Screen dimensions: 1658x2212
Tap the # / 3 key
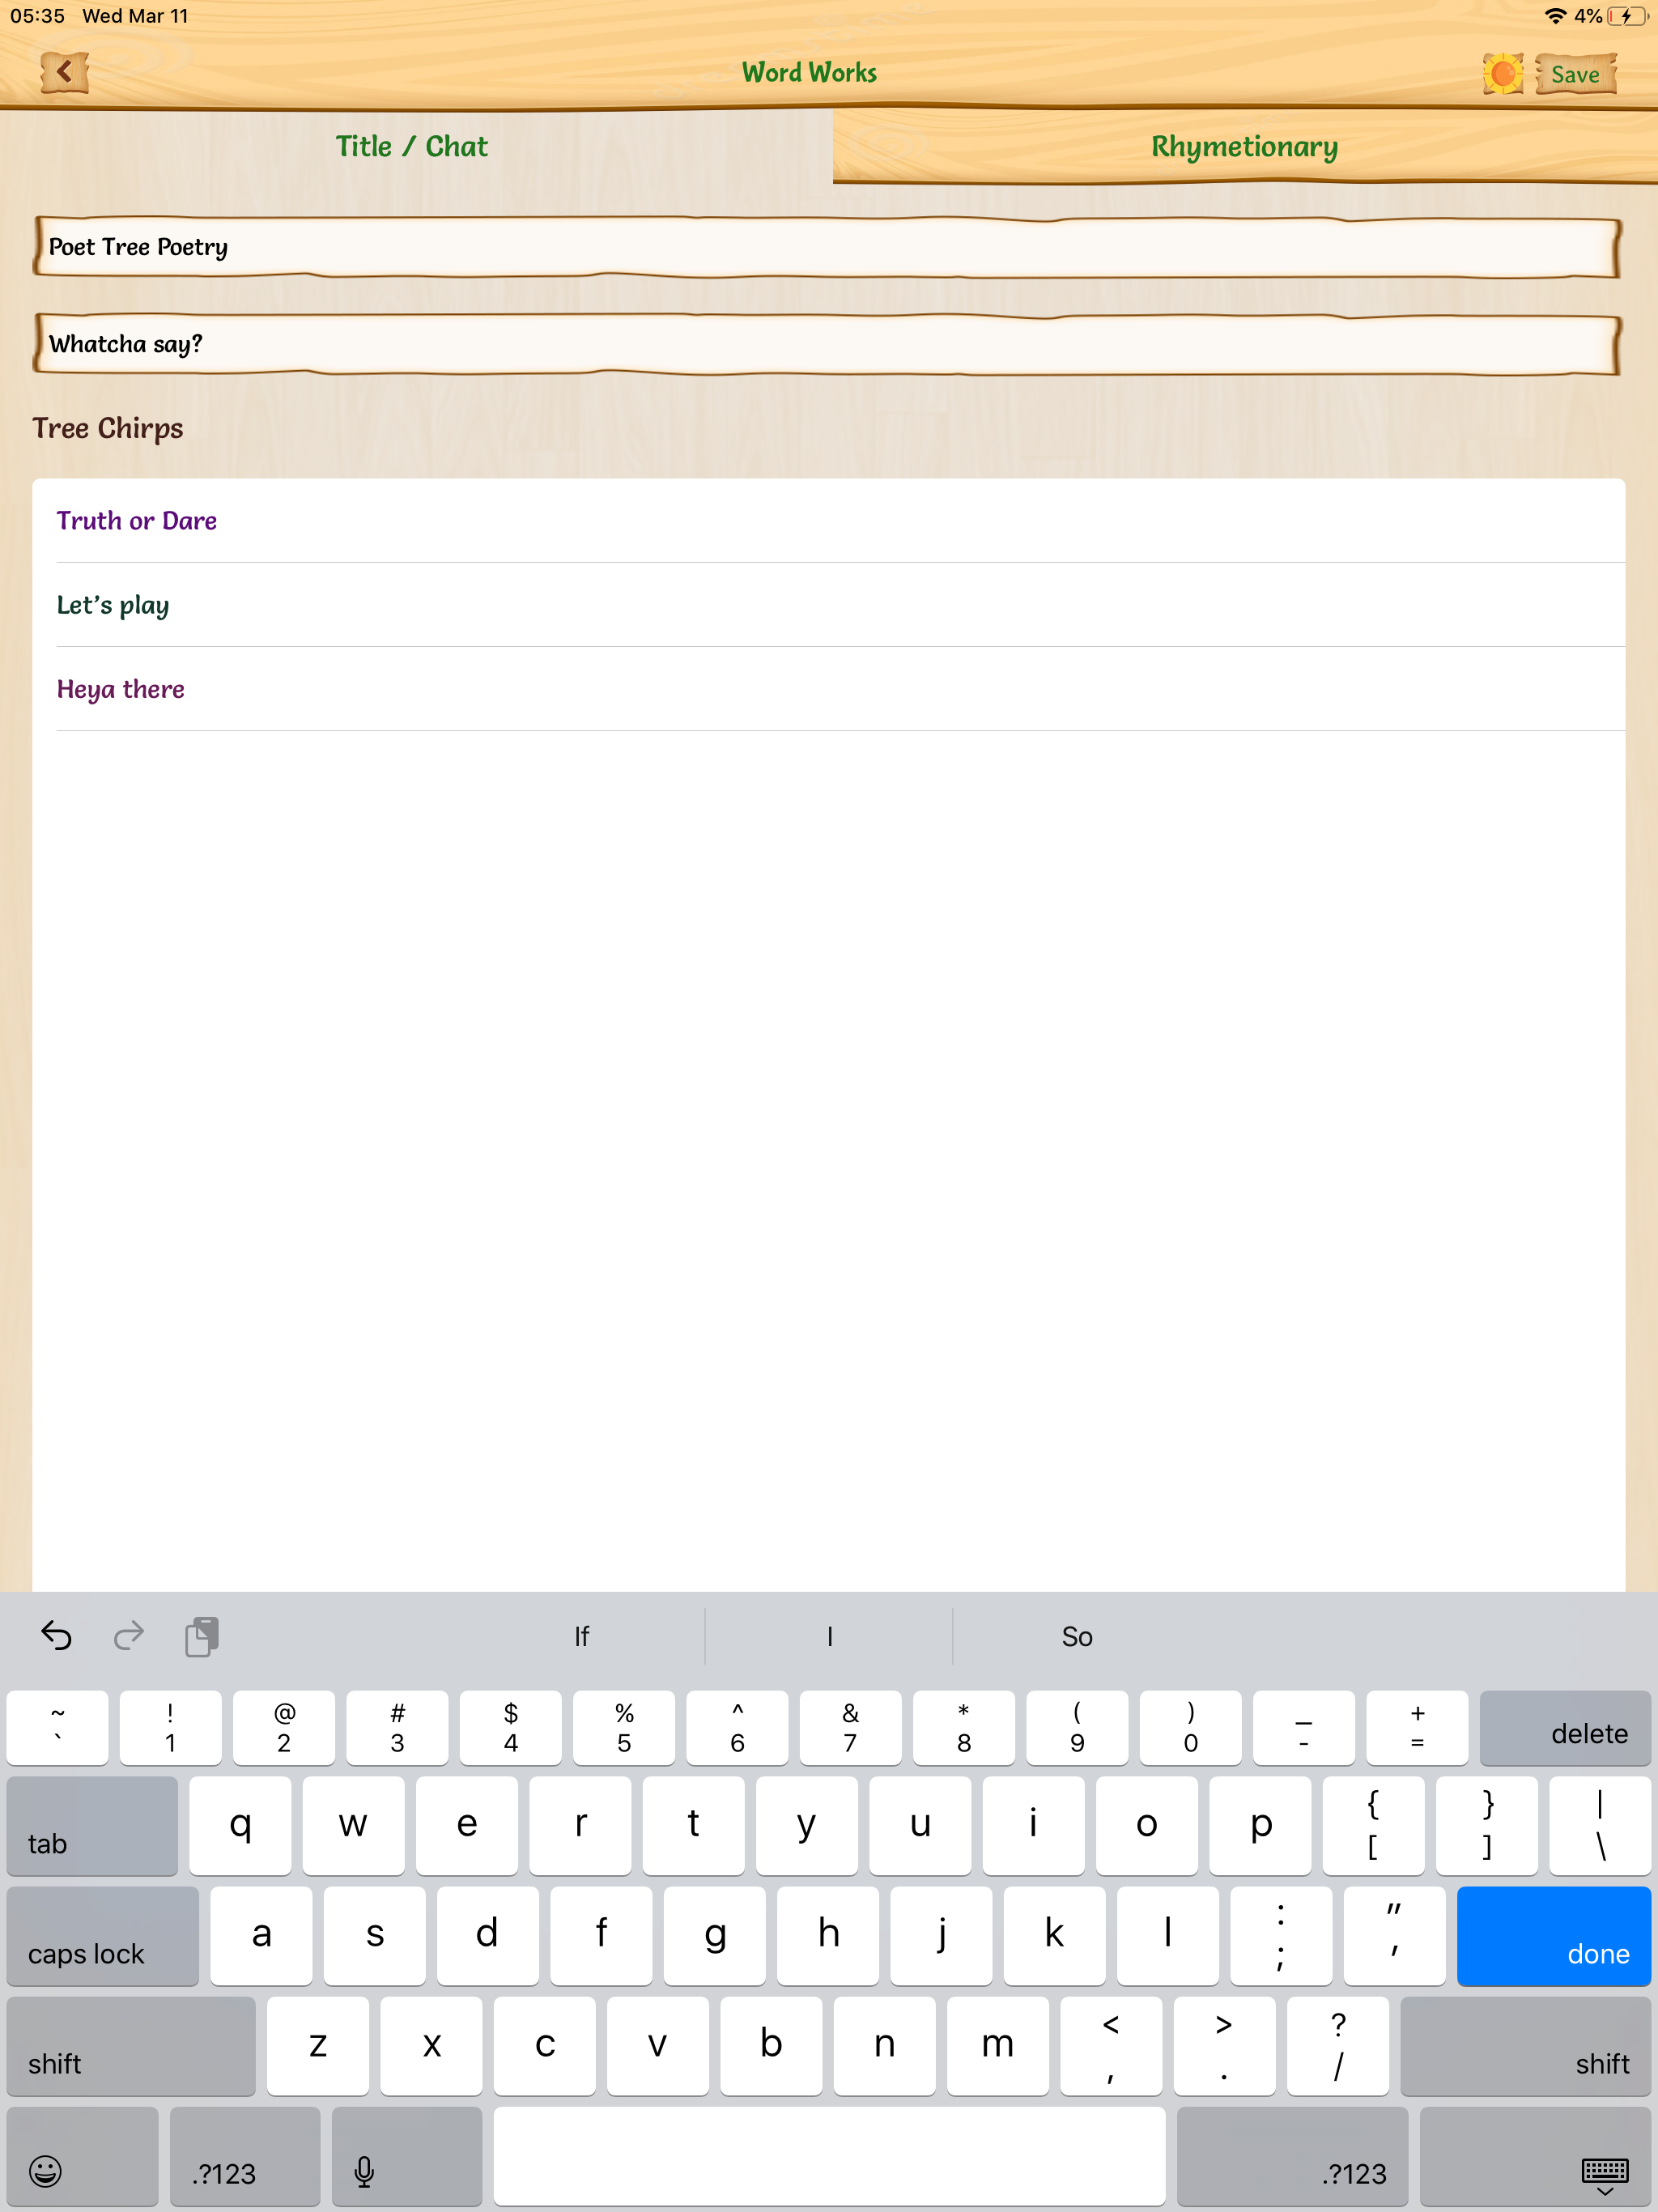[397, 1729]
